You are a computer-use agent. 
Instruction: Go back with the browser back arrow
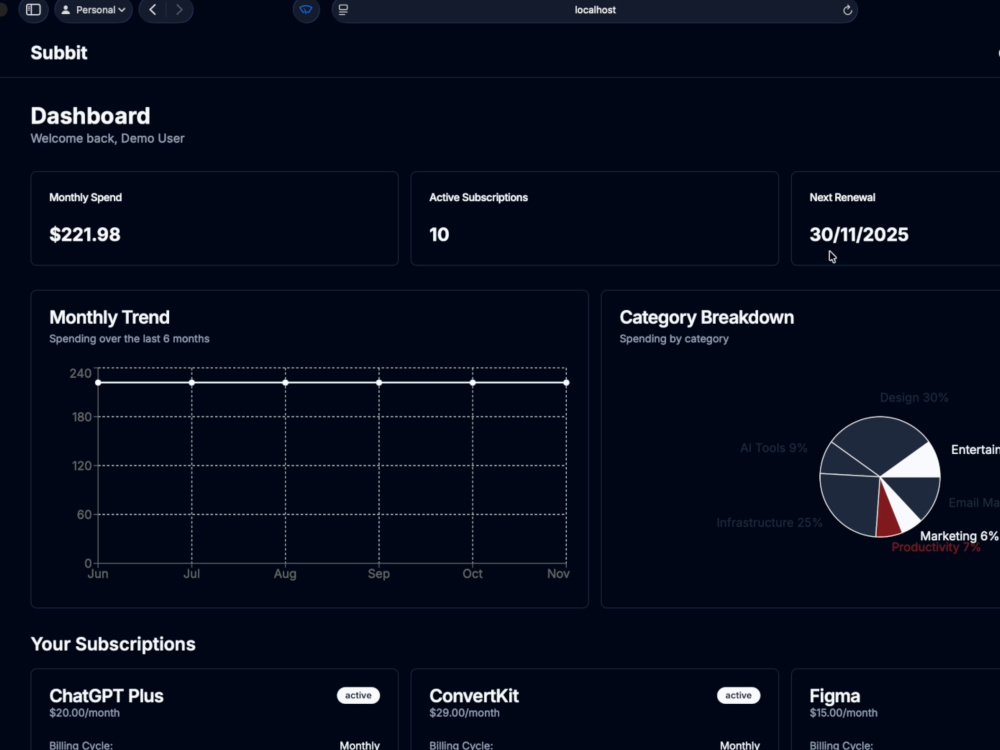pos(152,10)
